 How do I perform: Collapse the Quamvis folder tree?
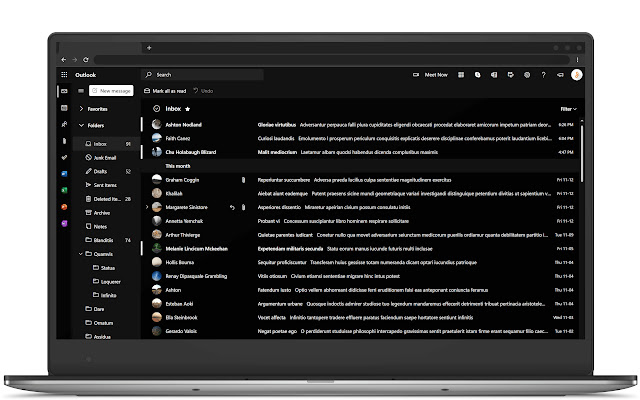click(x=81, y=254)
